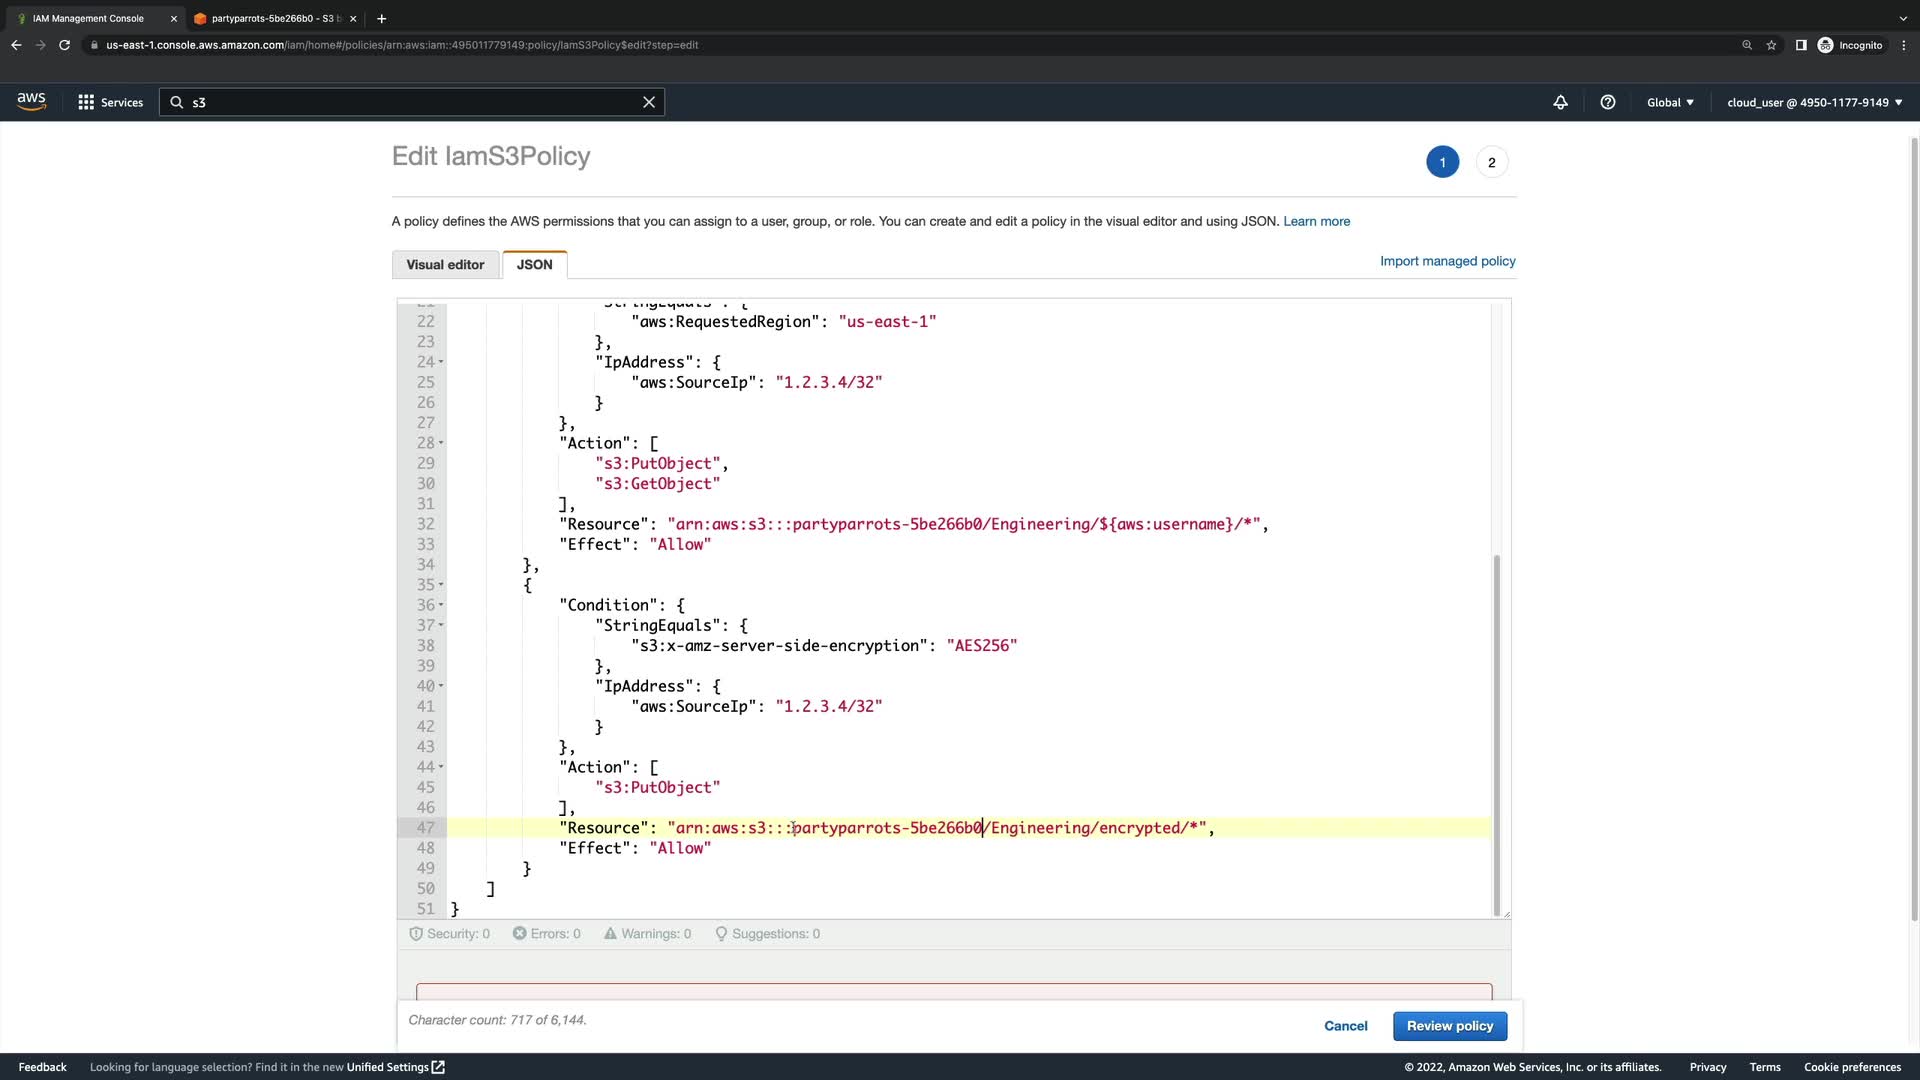This screenshot has width=1920, height=1080.
Task: Click the browser reload icon
Action: click(x=64, y=45)
